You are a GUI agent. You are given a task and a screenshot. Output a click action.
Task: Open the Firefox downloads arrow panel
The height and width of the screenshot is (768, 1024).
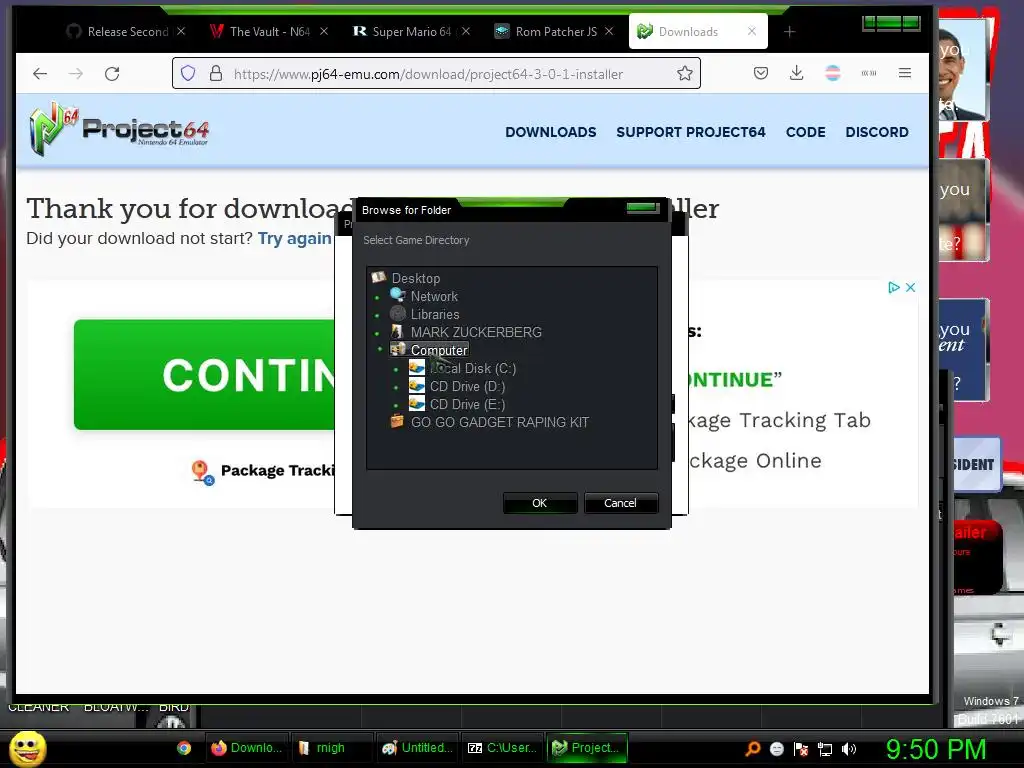click(x=796, y=73)
